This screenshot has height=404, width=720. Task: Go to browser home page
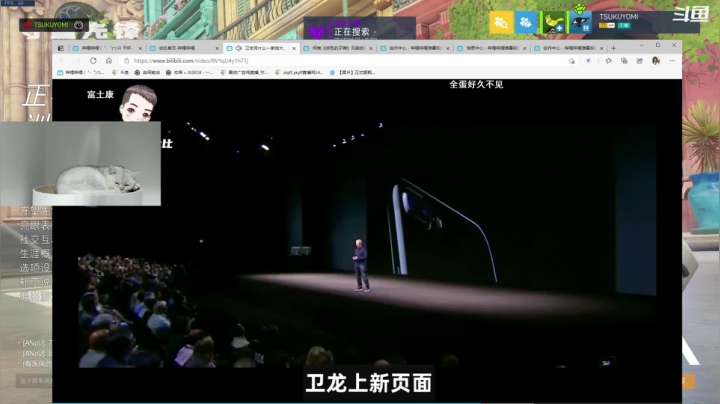click(109, 61)
